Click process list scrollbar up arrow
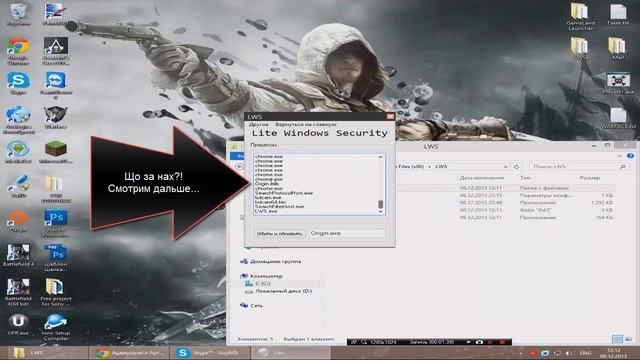The height and width of the screenshot is (360, 640). tap(380, 157)
